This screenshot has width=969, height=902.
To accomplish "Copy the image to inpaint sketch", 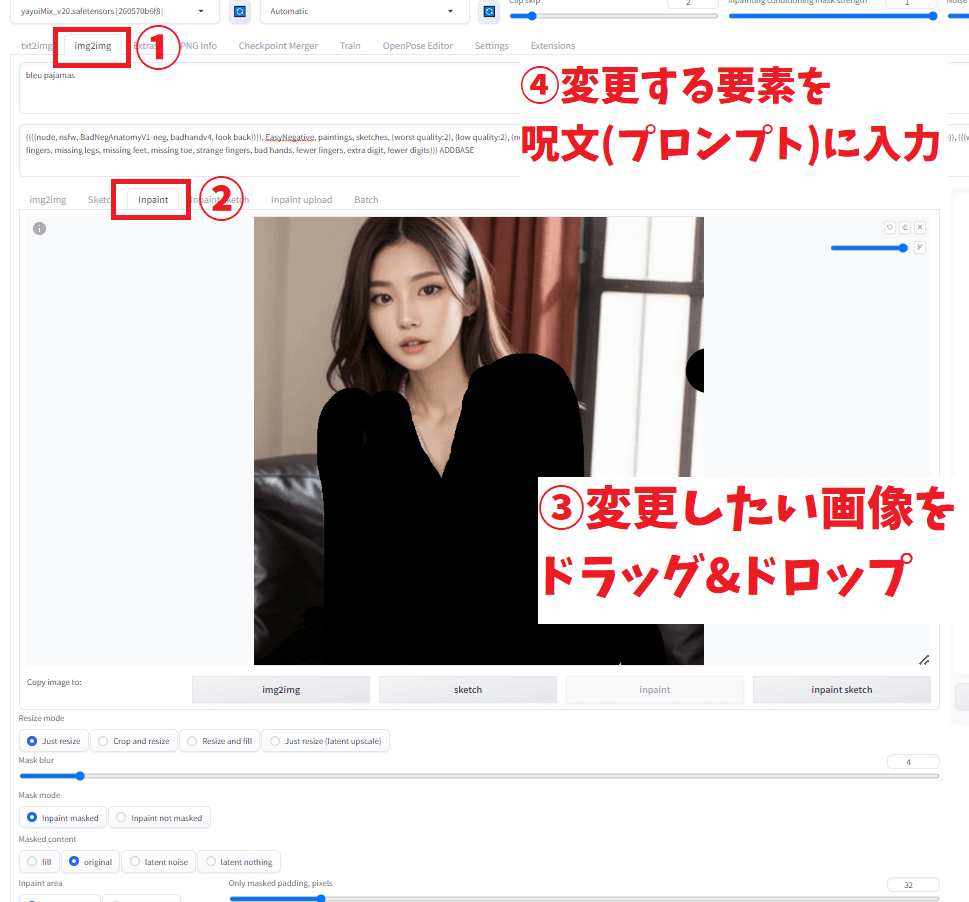I will pos(841,690).
